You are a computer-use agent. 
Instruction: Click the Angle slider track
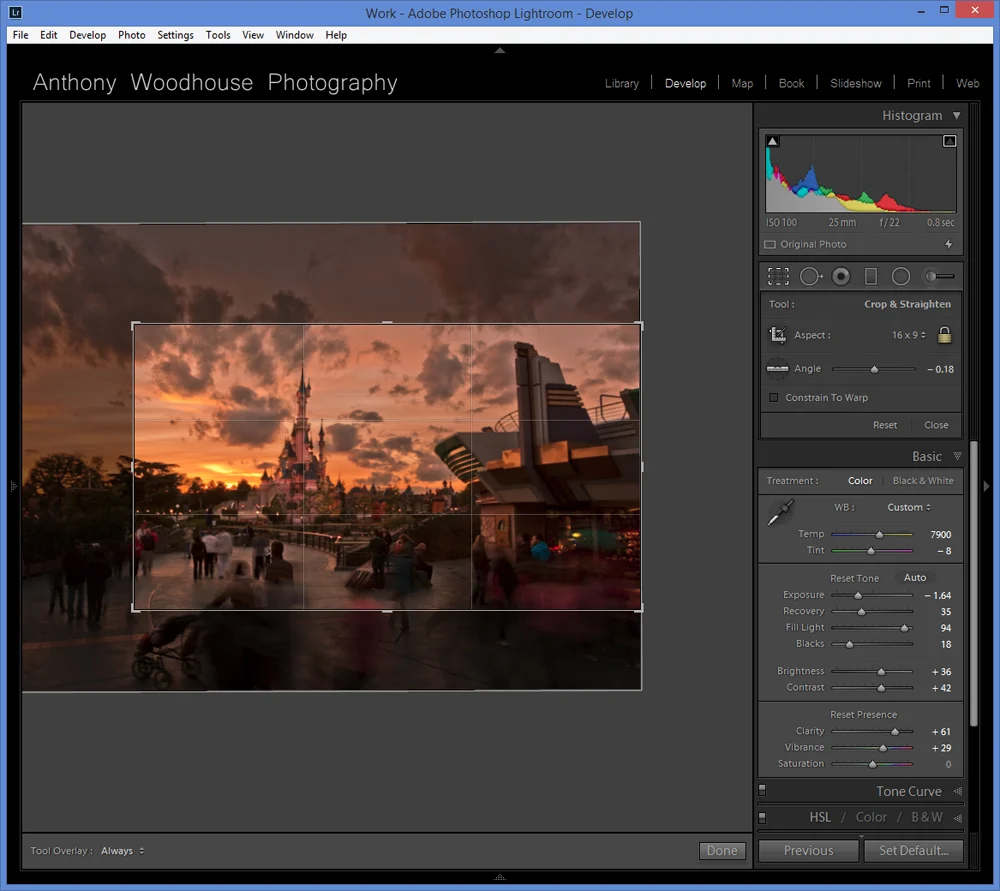click(874, 369)
